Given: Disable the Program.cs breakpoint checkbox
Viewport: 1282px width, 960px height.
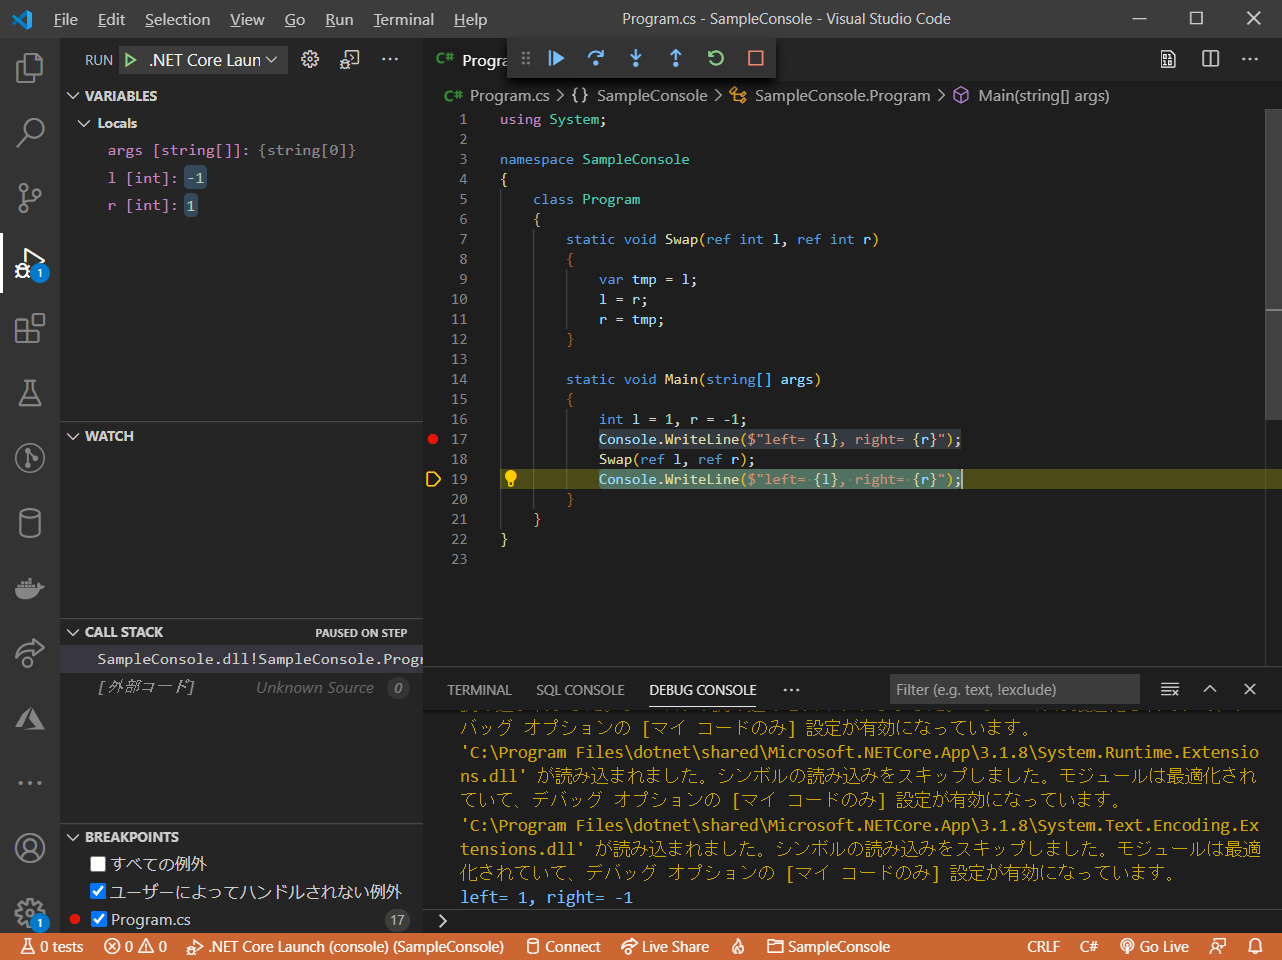Looking at the screenshot, I should [x=98, y=919].
